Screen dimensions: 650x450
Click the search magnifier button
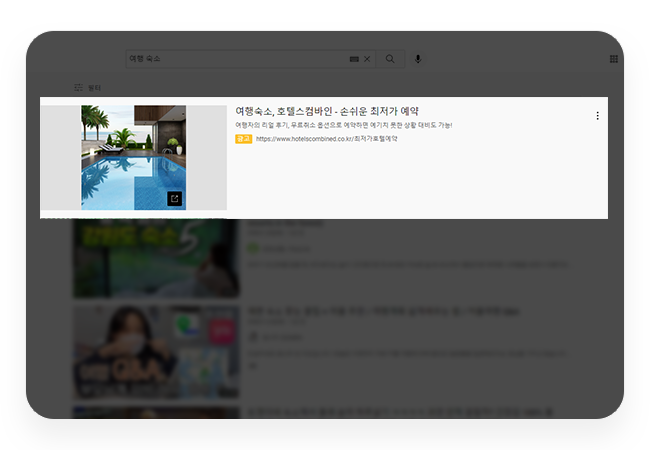point(390,59)
